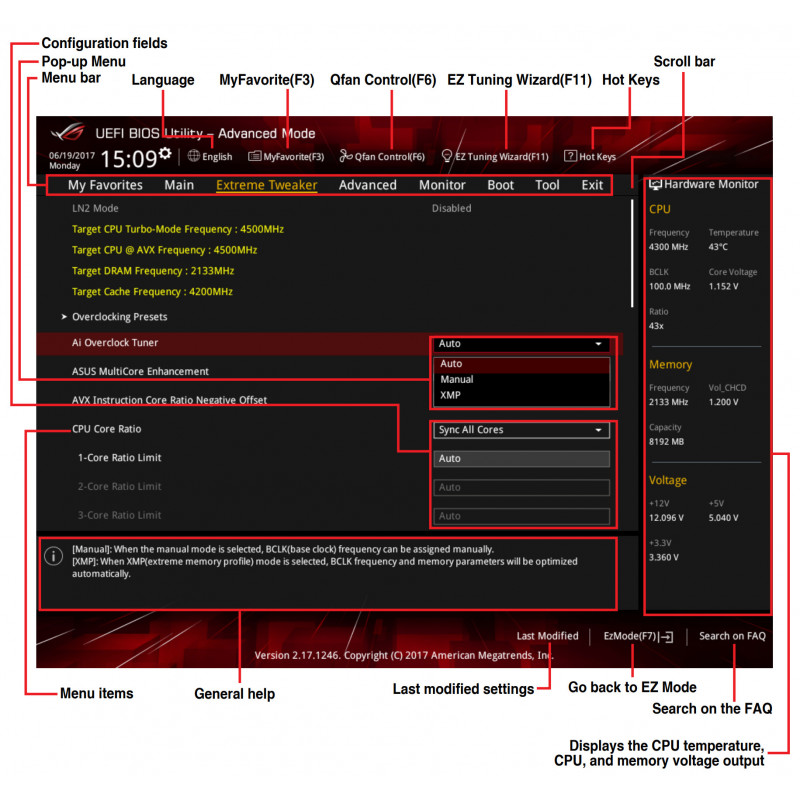Click Target CPU Turbo-Mode Frequency text
The image size is (800, 800).
(178, 229)
